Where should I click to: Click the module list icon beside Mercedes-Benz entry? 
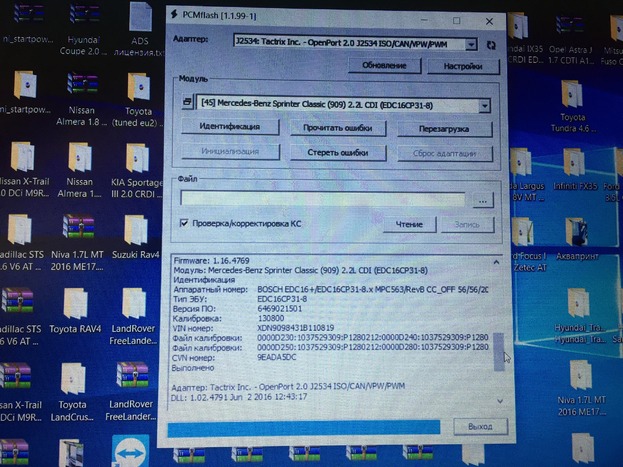coord(188,103)
